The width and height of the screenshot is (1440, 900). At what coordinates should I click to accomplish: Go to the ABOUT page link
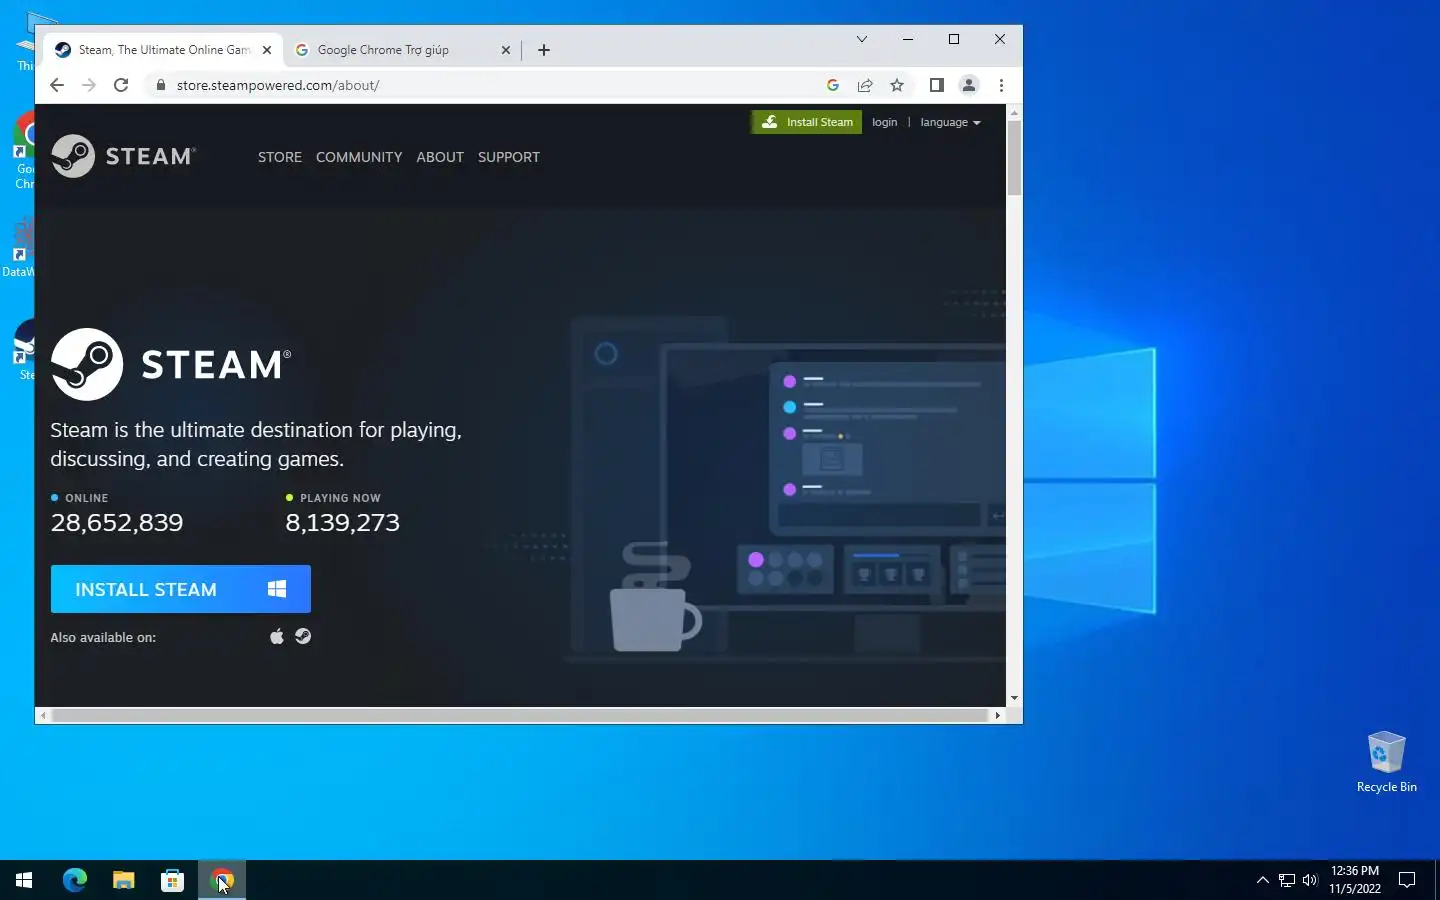point(440,157)
